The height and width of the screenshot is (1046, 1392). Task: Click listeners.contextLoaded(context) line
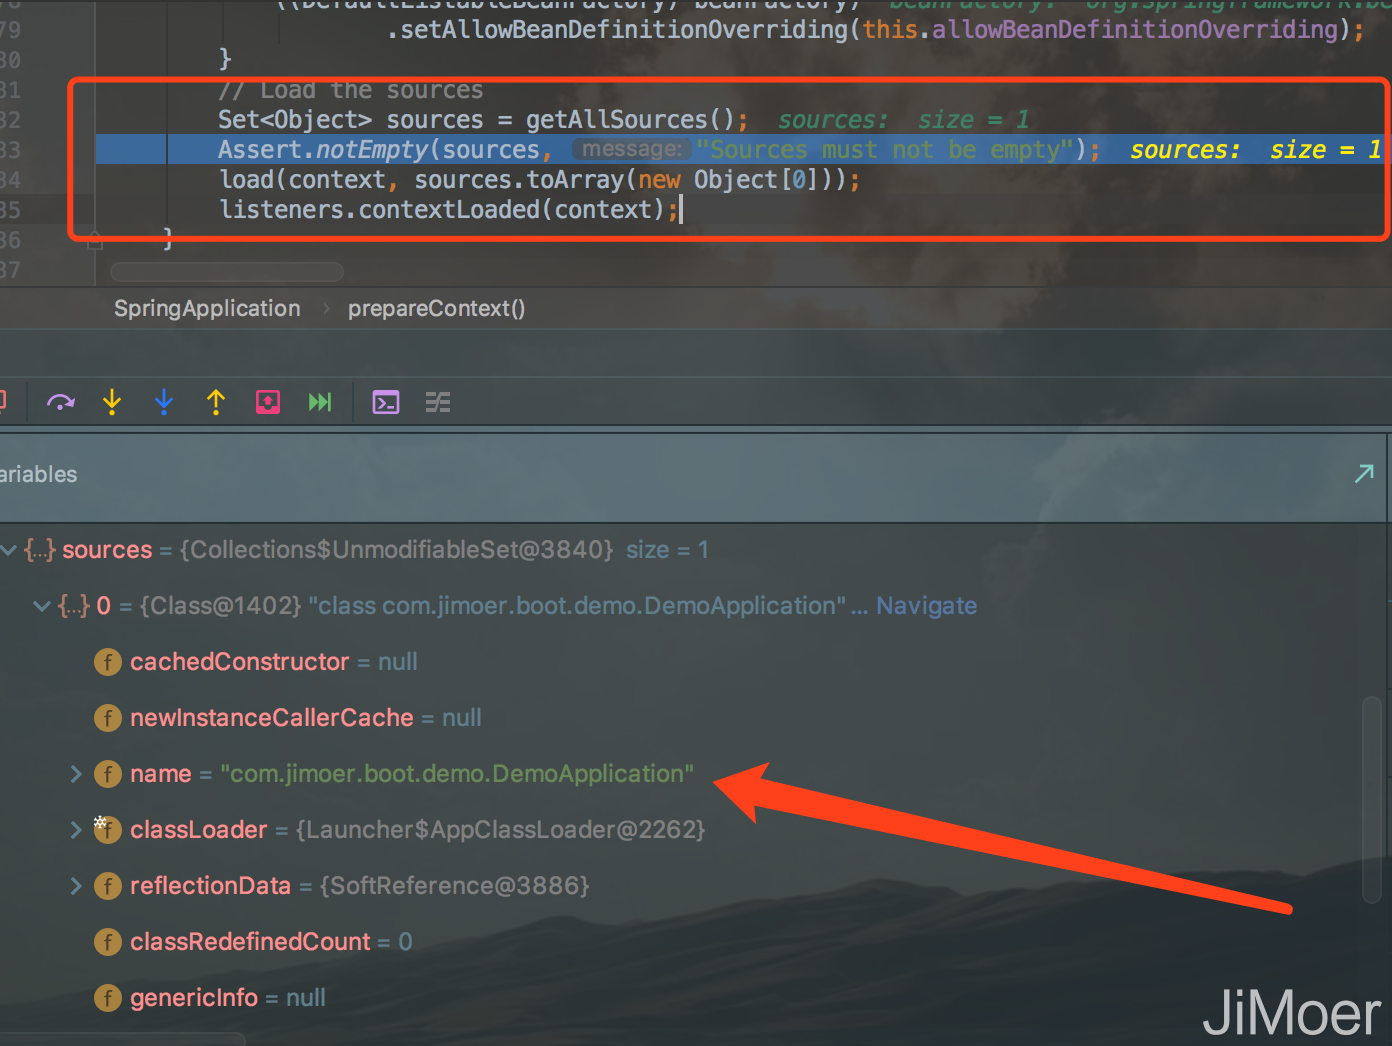(449, 210)
